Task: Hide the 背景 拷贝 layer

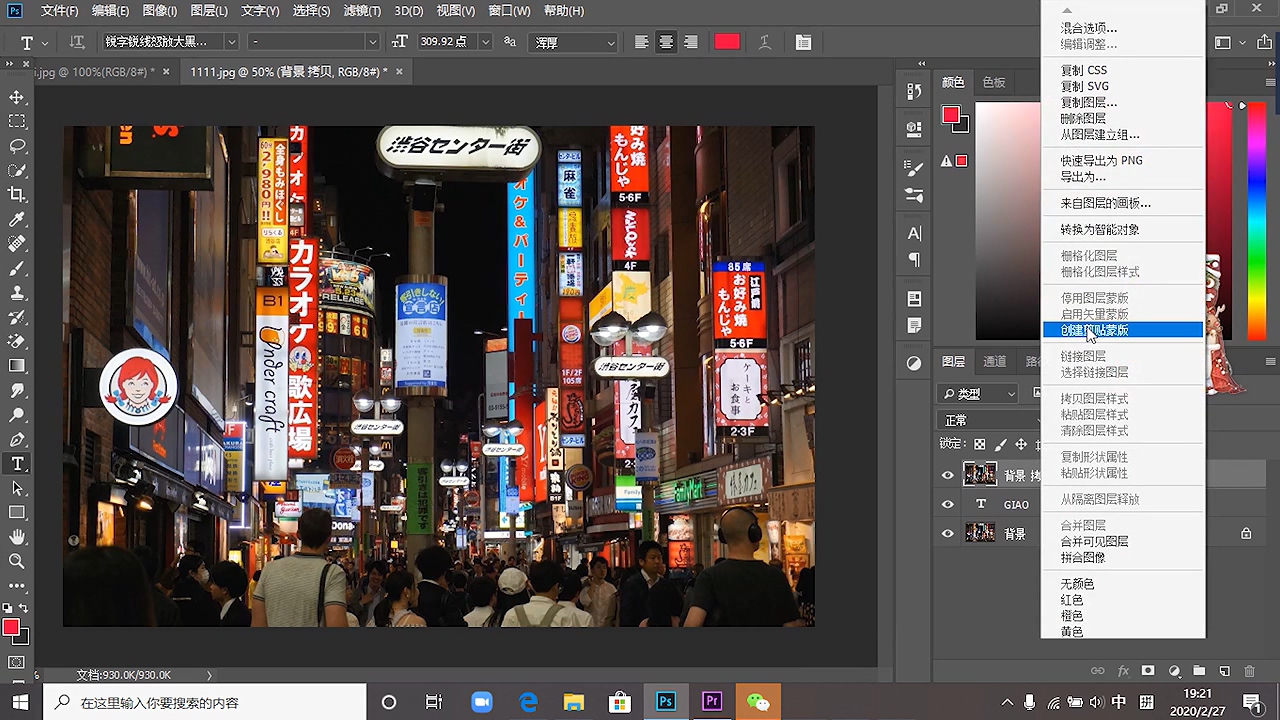Action: coord(947,475)
